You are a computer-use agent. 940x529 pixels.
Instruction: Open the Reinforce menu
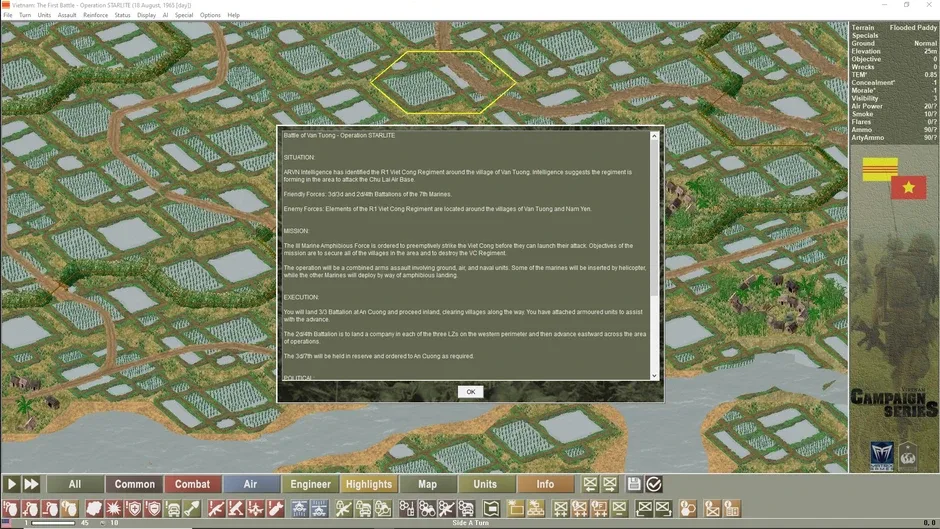click(95, 15)
